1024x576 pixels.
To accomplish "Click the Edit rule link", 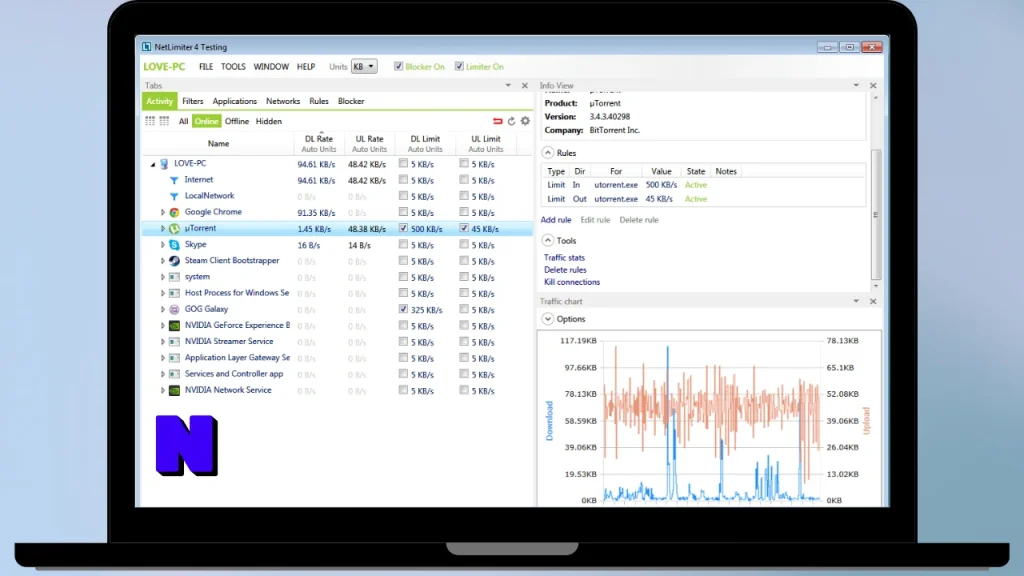I will 595,220.
